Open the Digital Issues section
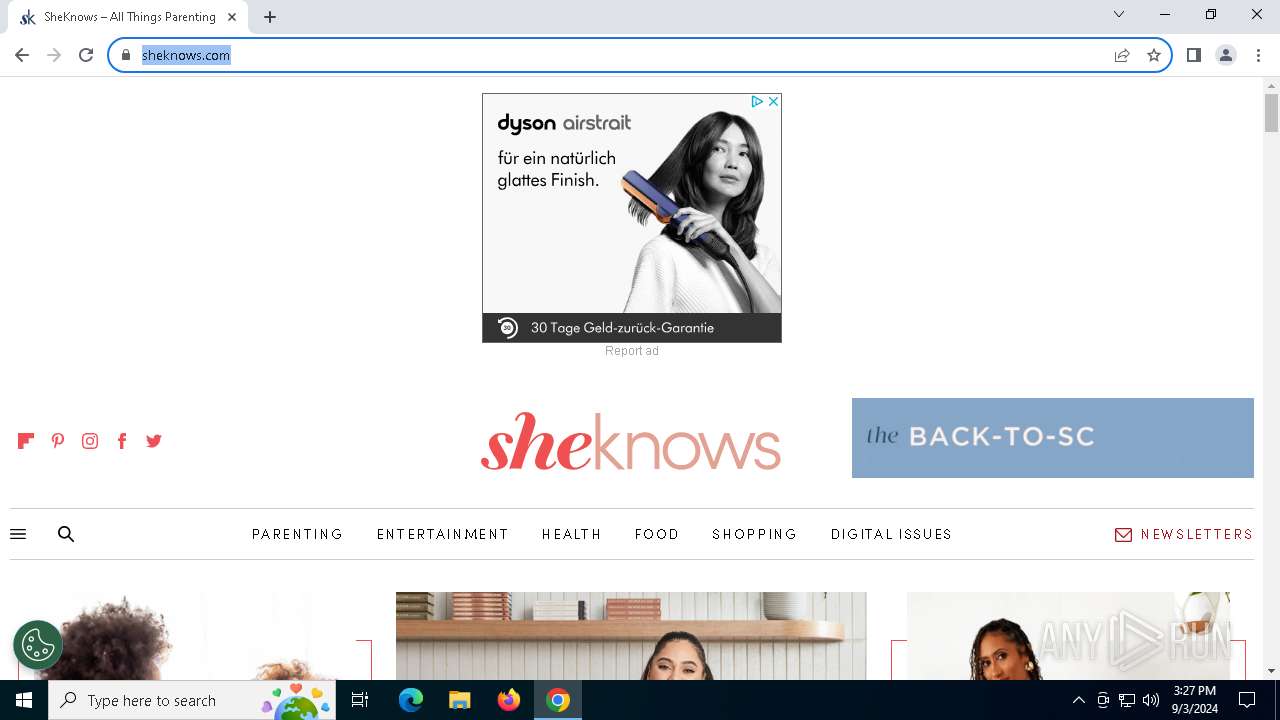Viewport: 1280px width, 720px height. pos(891,534)
